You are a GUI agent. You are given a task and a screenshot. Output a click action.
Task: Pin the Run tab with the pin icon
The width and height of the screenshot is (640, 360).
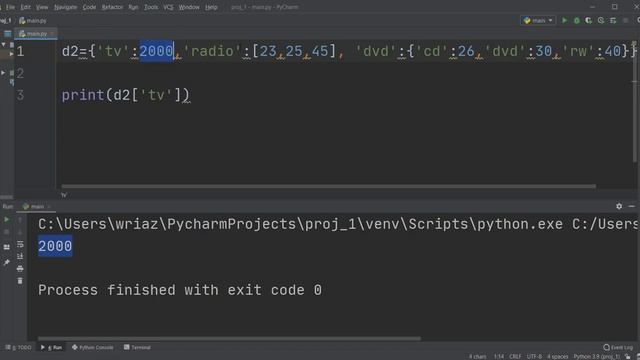tap(7, 262)
